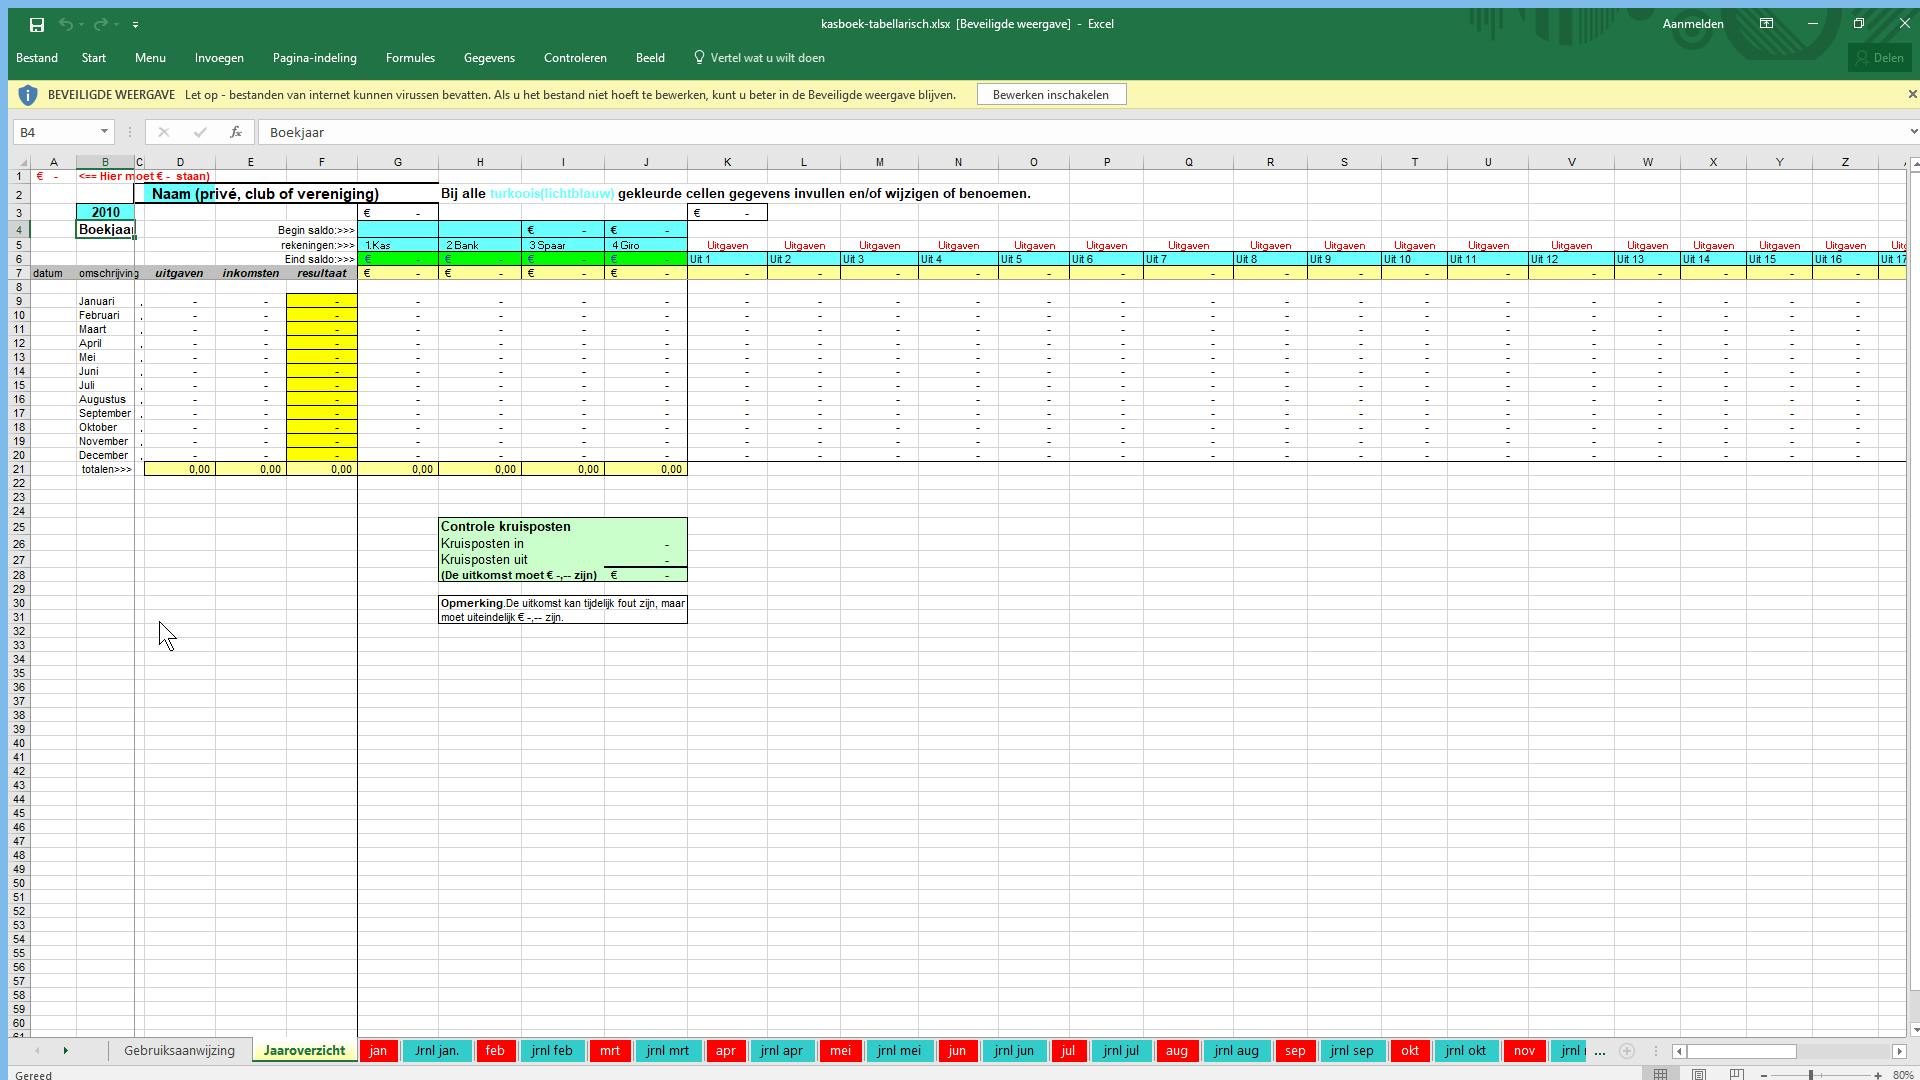1920x1080 pixels.
Task: Click the zoom out minus icon
Action: point(1764,1075)
